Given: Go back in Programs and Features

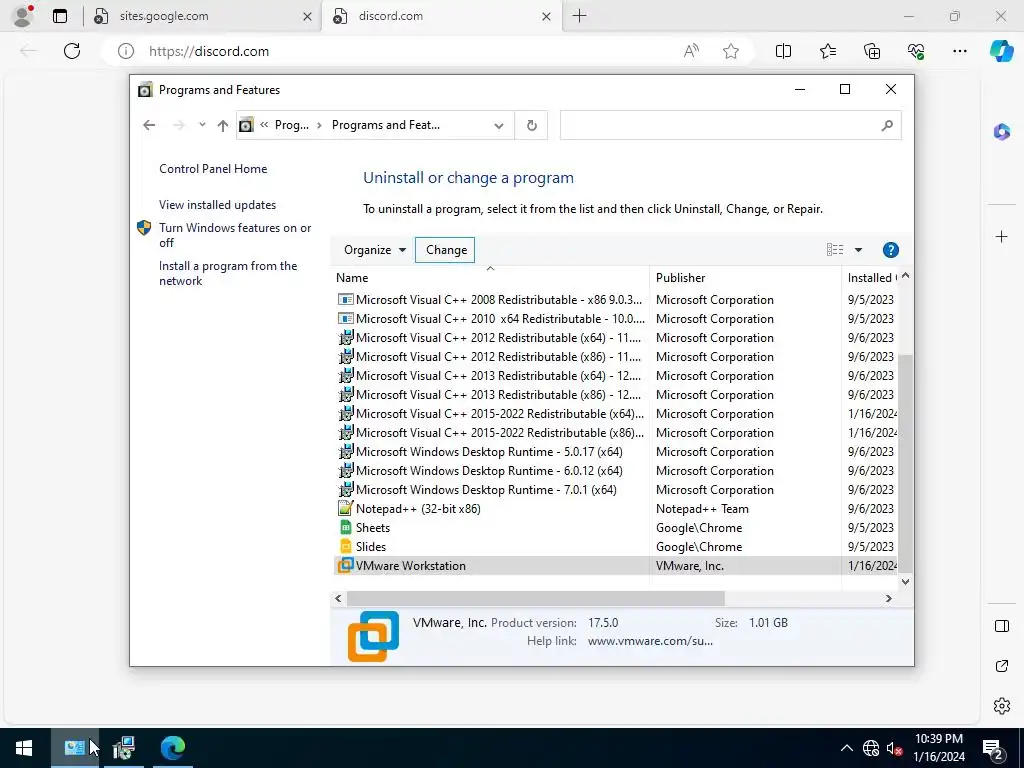Looking at the screenshot, I should [x=149, y=125].
